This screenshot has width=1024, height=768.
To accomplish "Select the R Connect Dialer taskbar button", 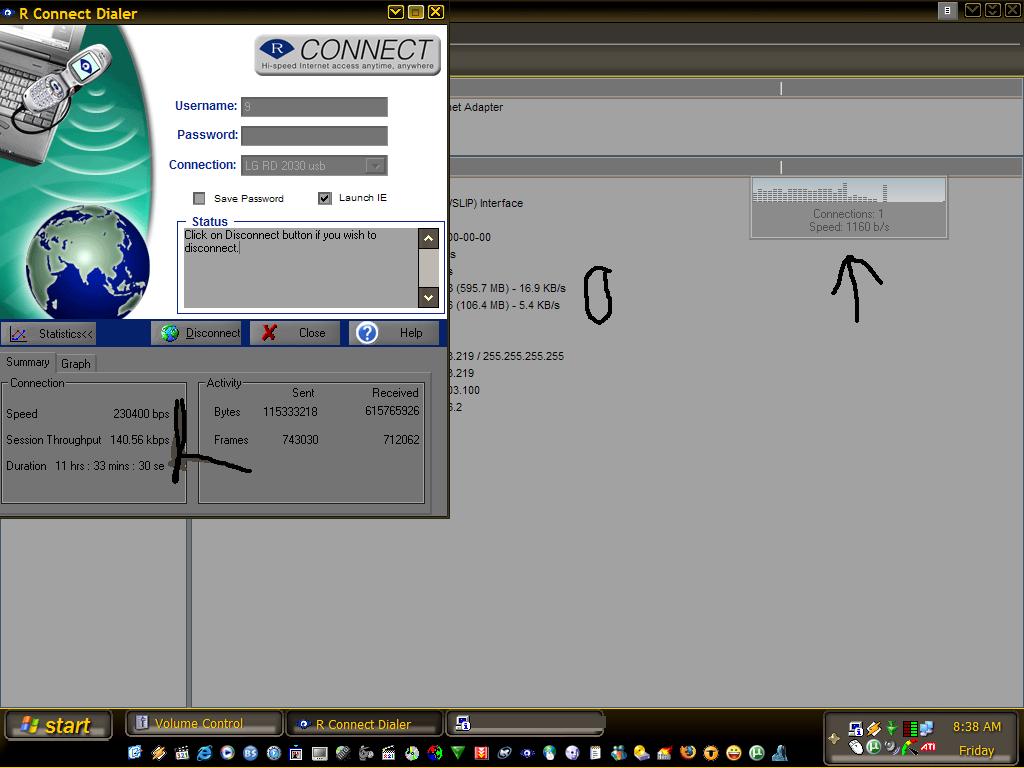I will [x=364, y=724].
